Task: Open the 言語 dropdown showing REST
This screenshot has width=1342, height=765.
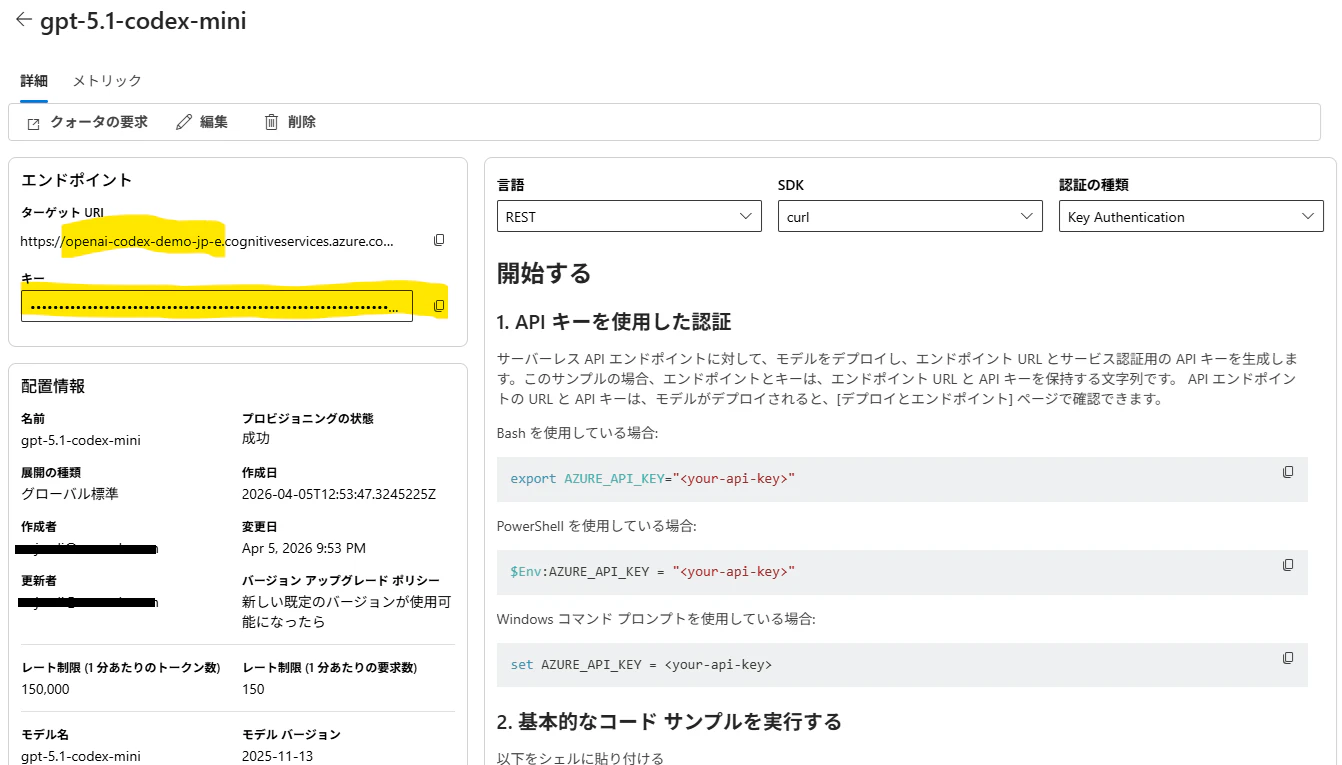Action: pyautogui.click(x=629, y=217)
